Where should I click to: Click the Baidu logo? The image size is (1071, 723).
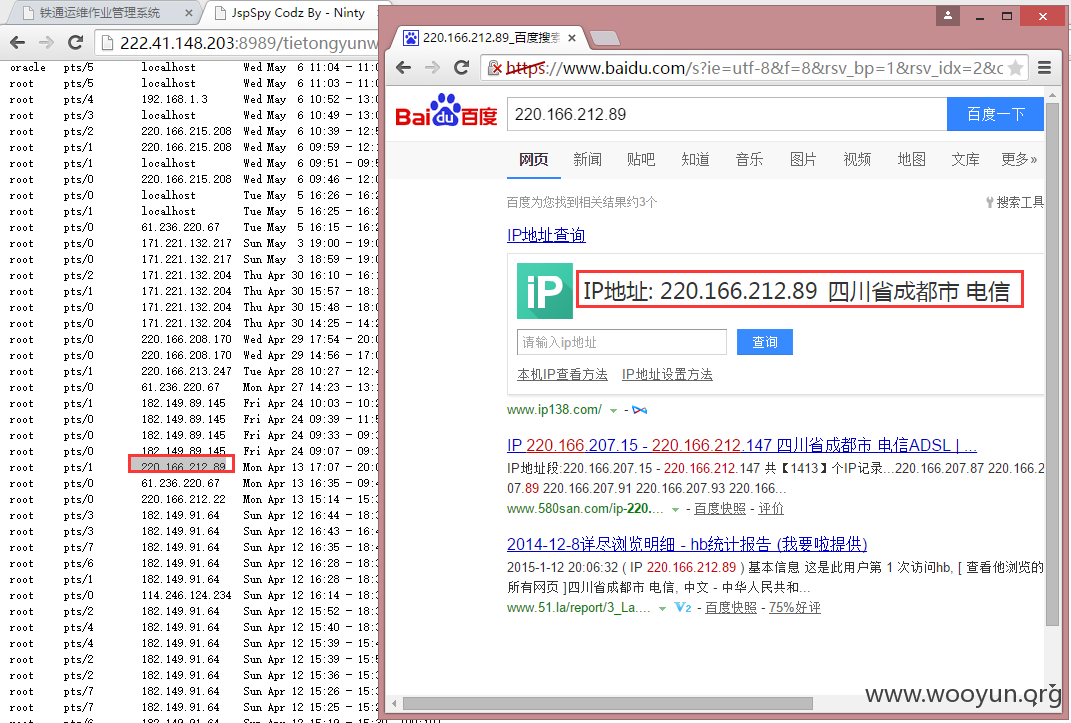(446, 114)
